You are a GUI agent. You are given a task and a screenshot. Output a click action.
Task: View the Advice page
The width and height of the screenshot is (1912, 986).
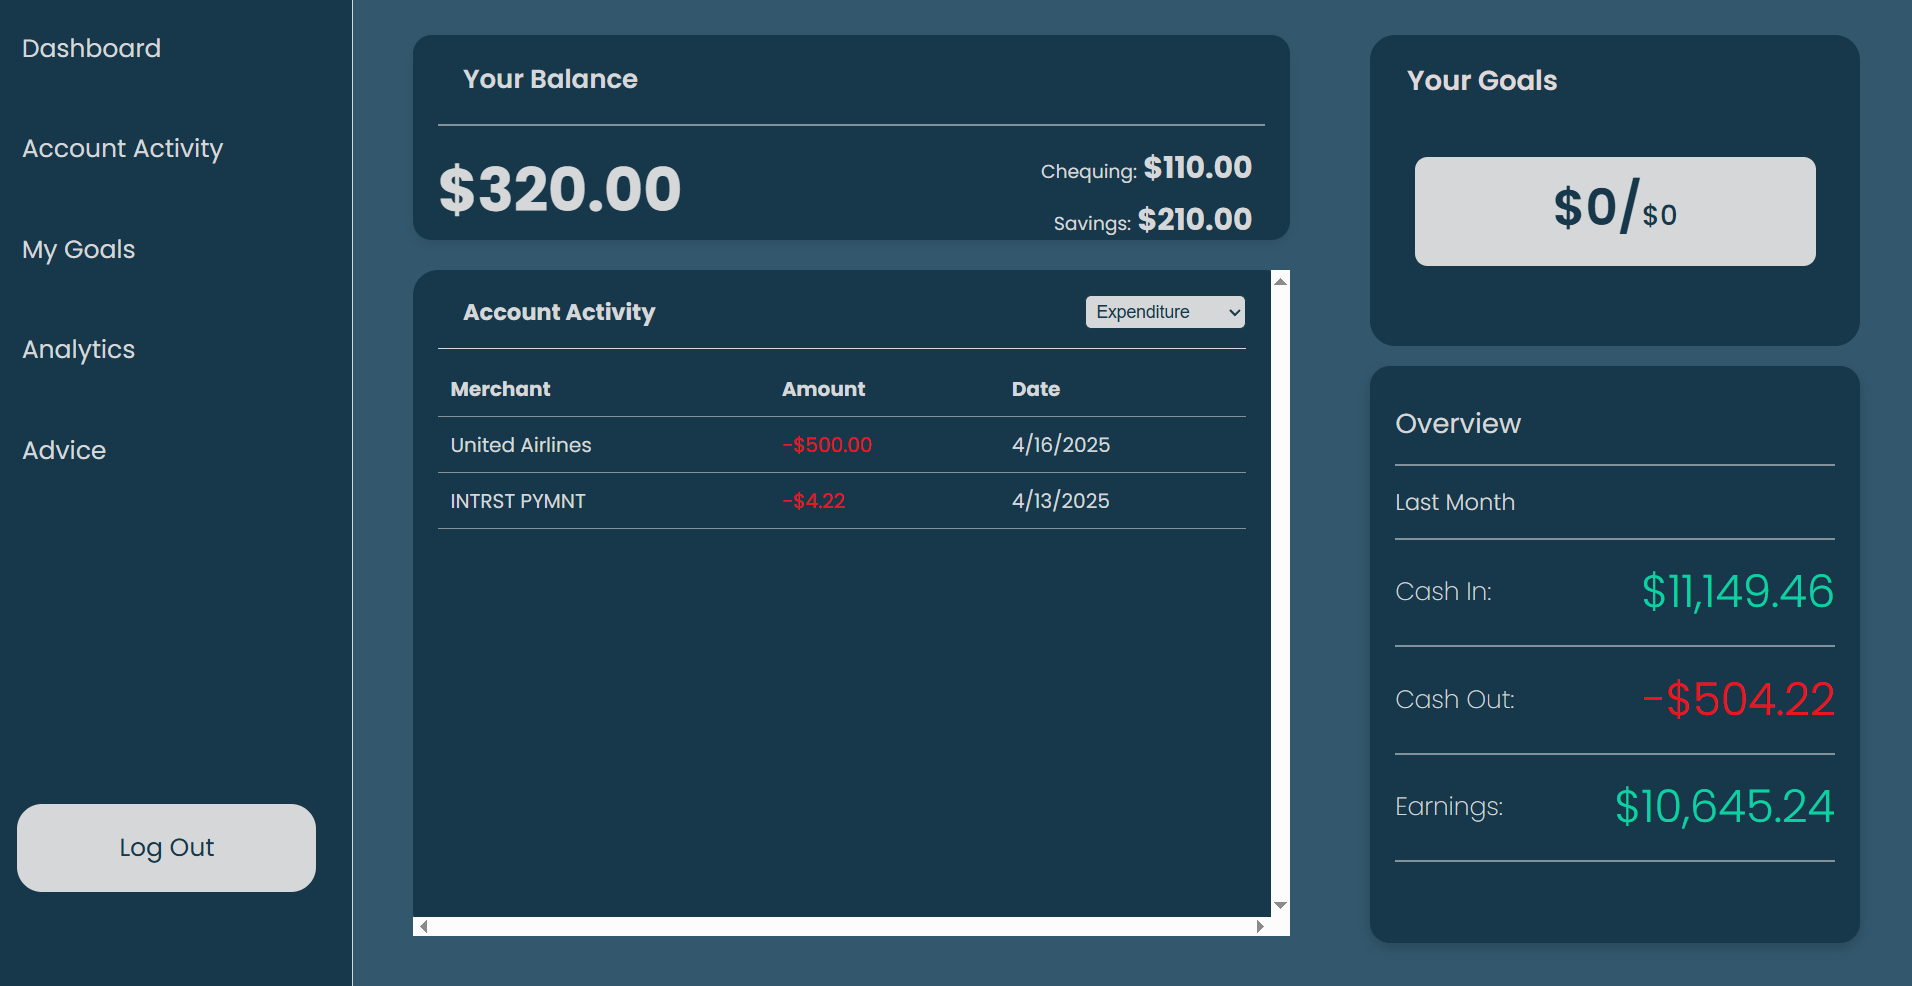pyautogui.click(x=63, y=450)
